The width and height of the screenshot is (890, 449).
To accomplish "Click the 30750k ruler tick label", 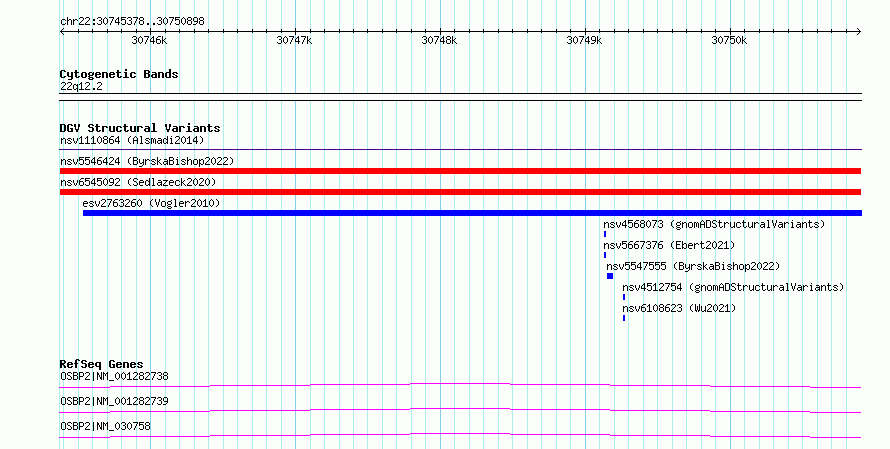I will pyautogui.click(x=729, y=40).
